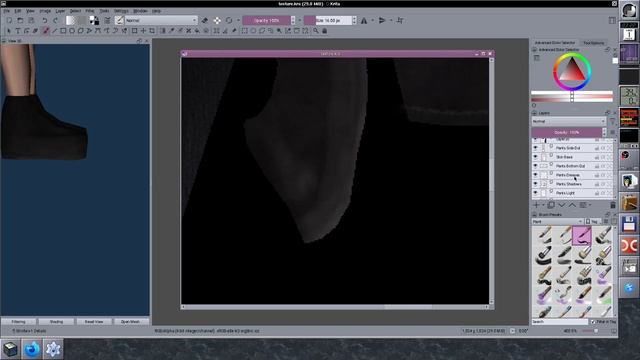Hide the Pants Light layer
The width and height of the screenshot is (640, 360).
535,193
